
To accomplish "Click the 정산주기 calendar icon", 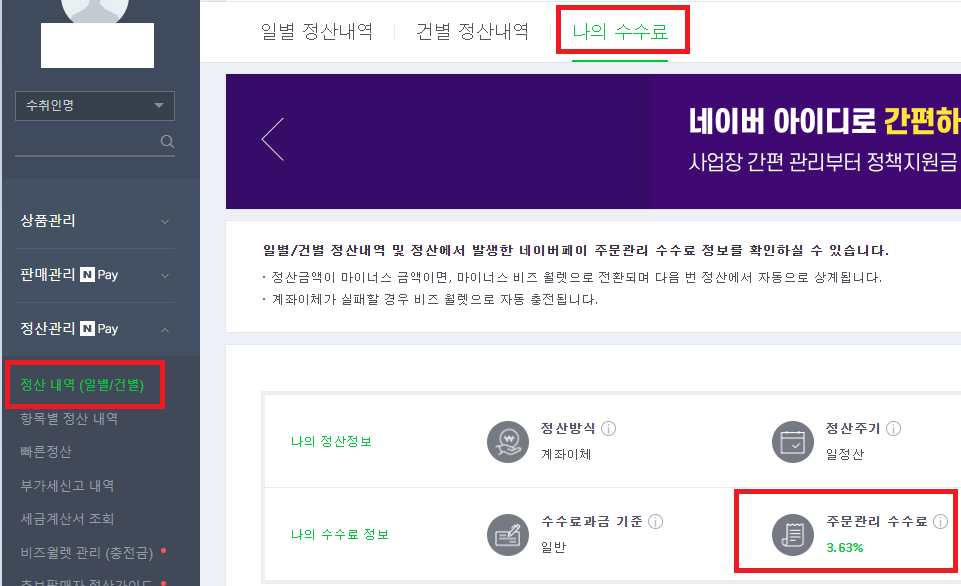I will point(791,441).
